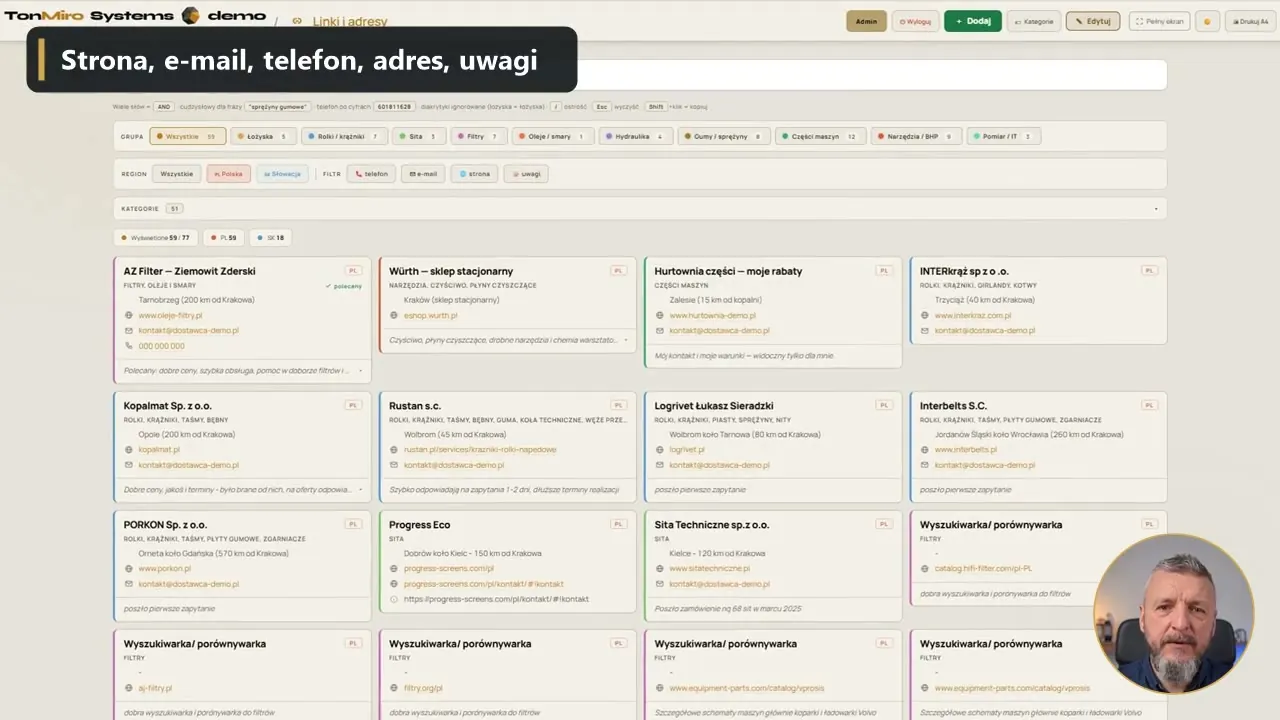
Task: Switch to the Części maszyn group tab
Action: click(821, 137)
